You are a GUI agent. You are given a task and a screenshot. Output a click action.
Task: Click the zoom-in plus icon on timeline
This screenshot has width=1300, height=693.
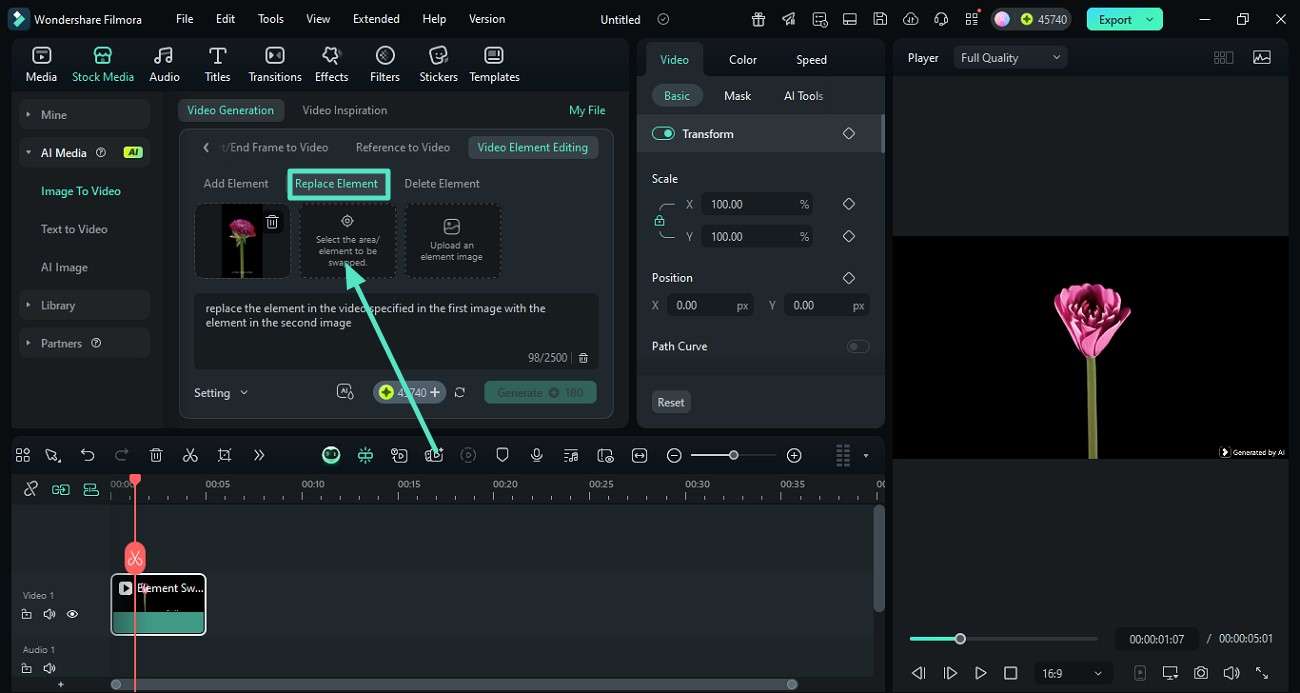coord(794,455)
